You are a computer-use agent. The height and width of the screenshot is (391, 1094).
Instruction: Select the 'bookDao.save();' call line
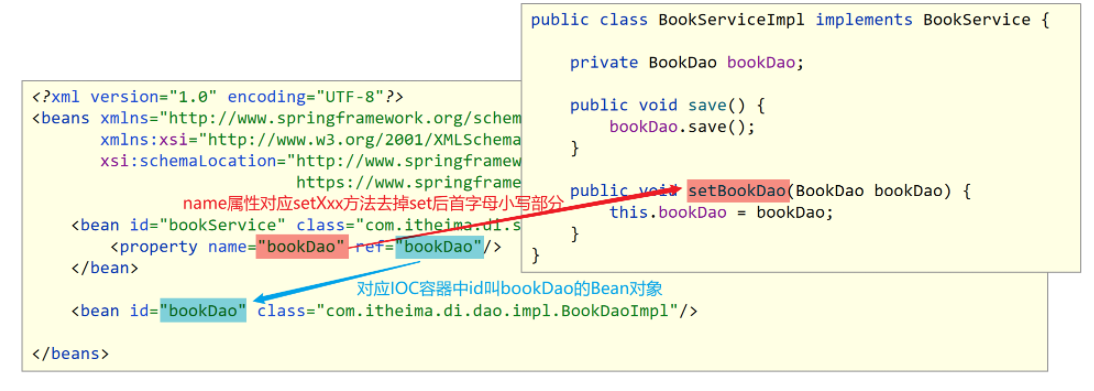pyautogui.click(x=682, y=127)
